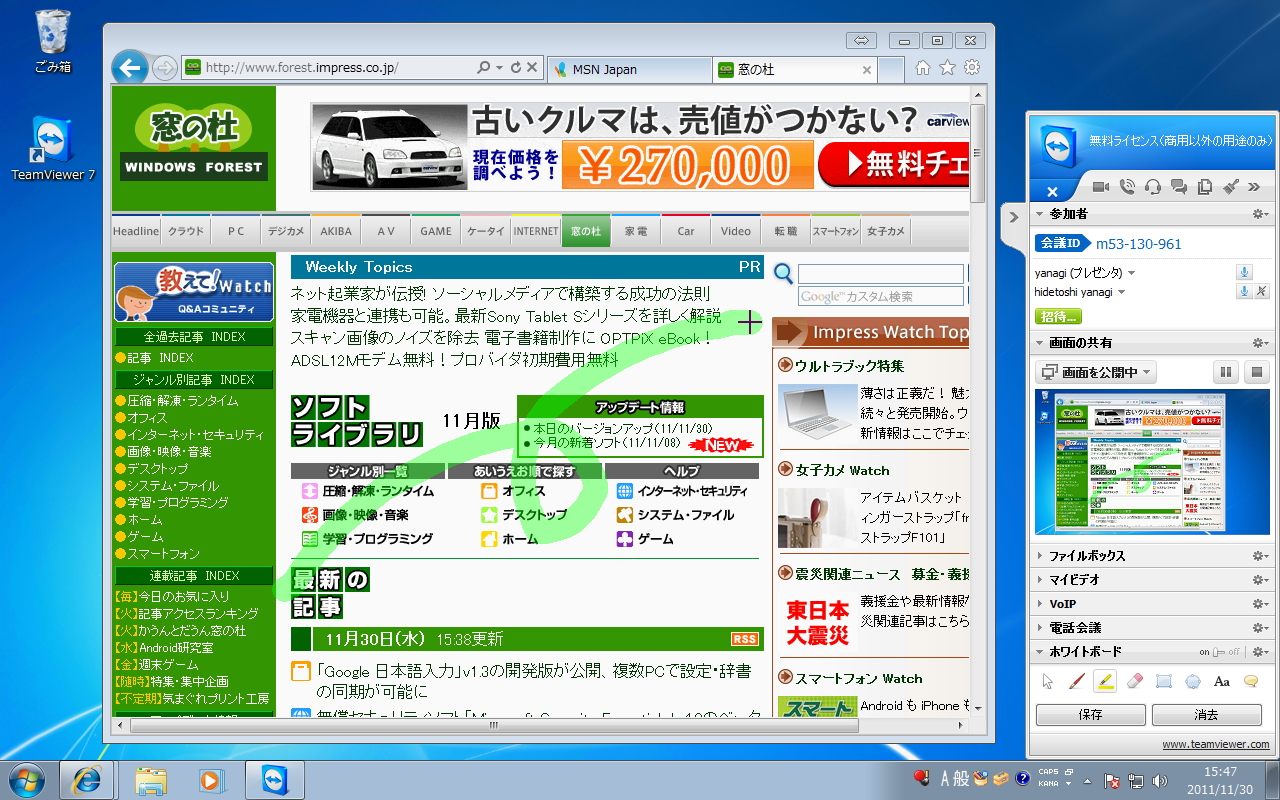
Task: Click the browser back arrow button
Action: [x=129, y=67]
